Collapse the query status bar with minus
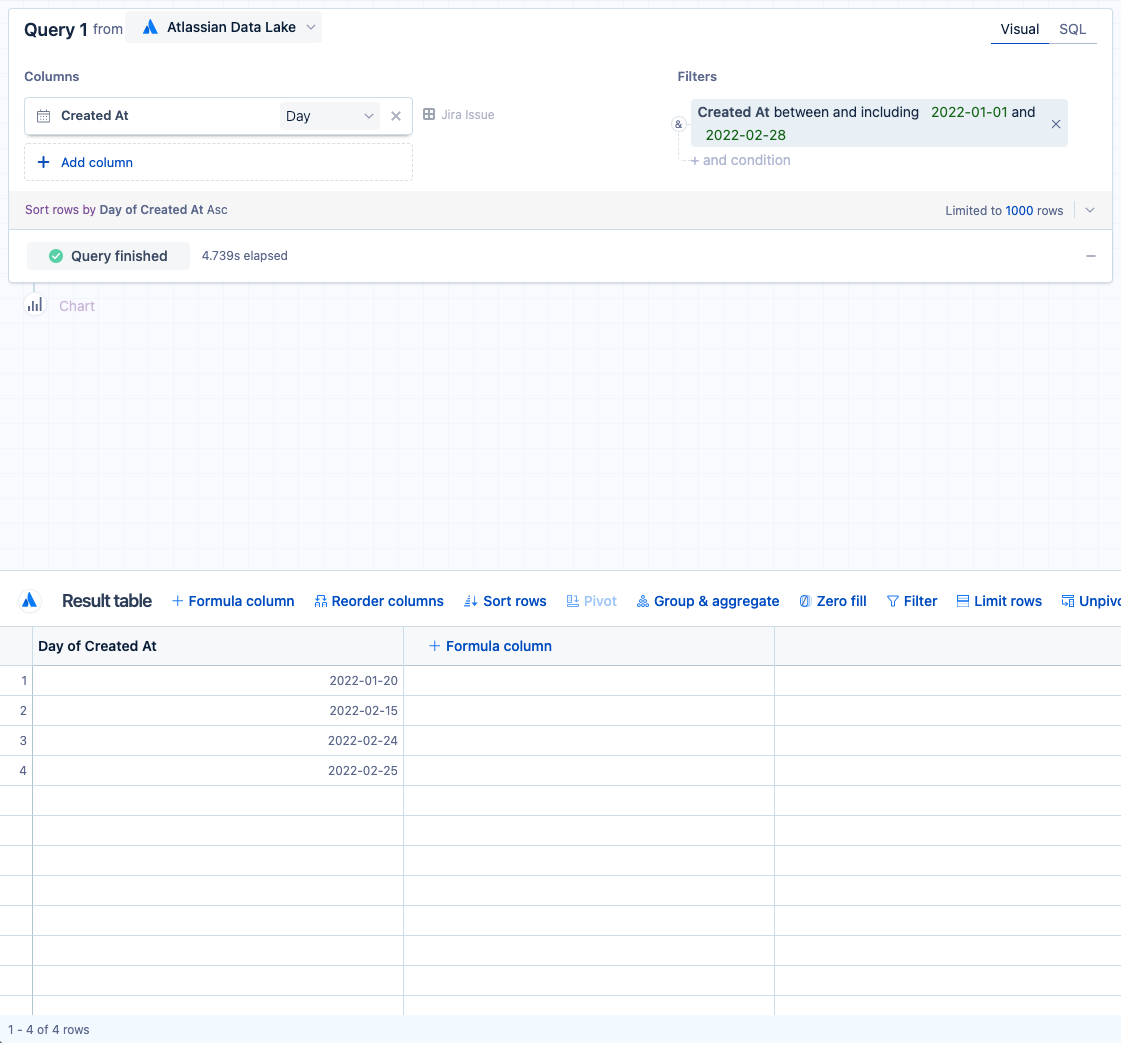The width and height of the screenshot is (1121, 1043). [x=1090, y=256]
